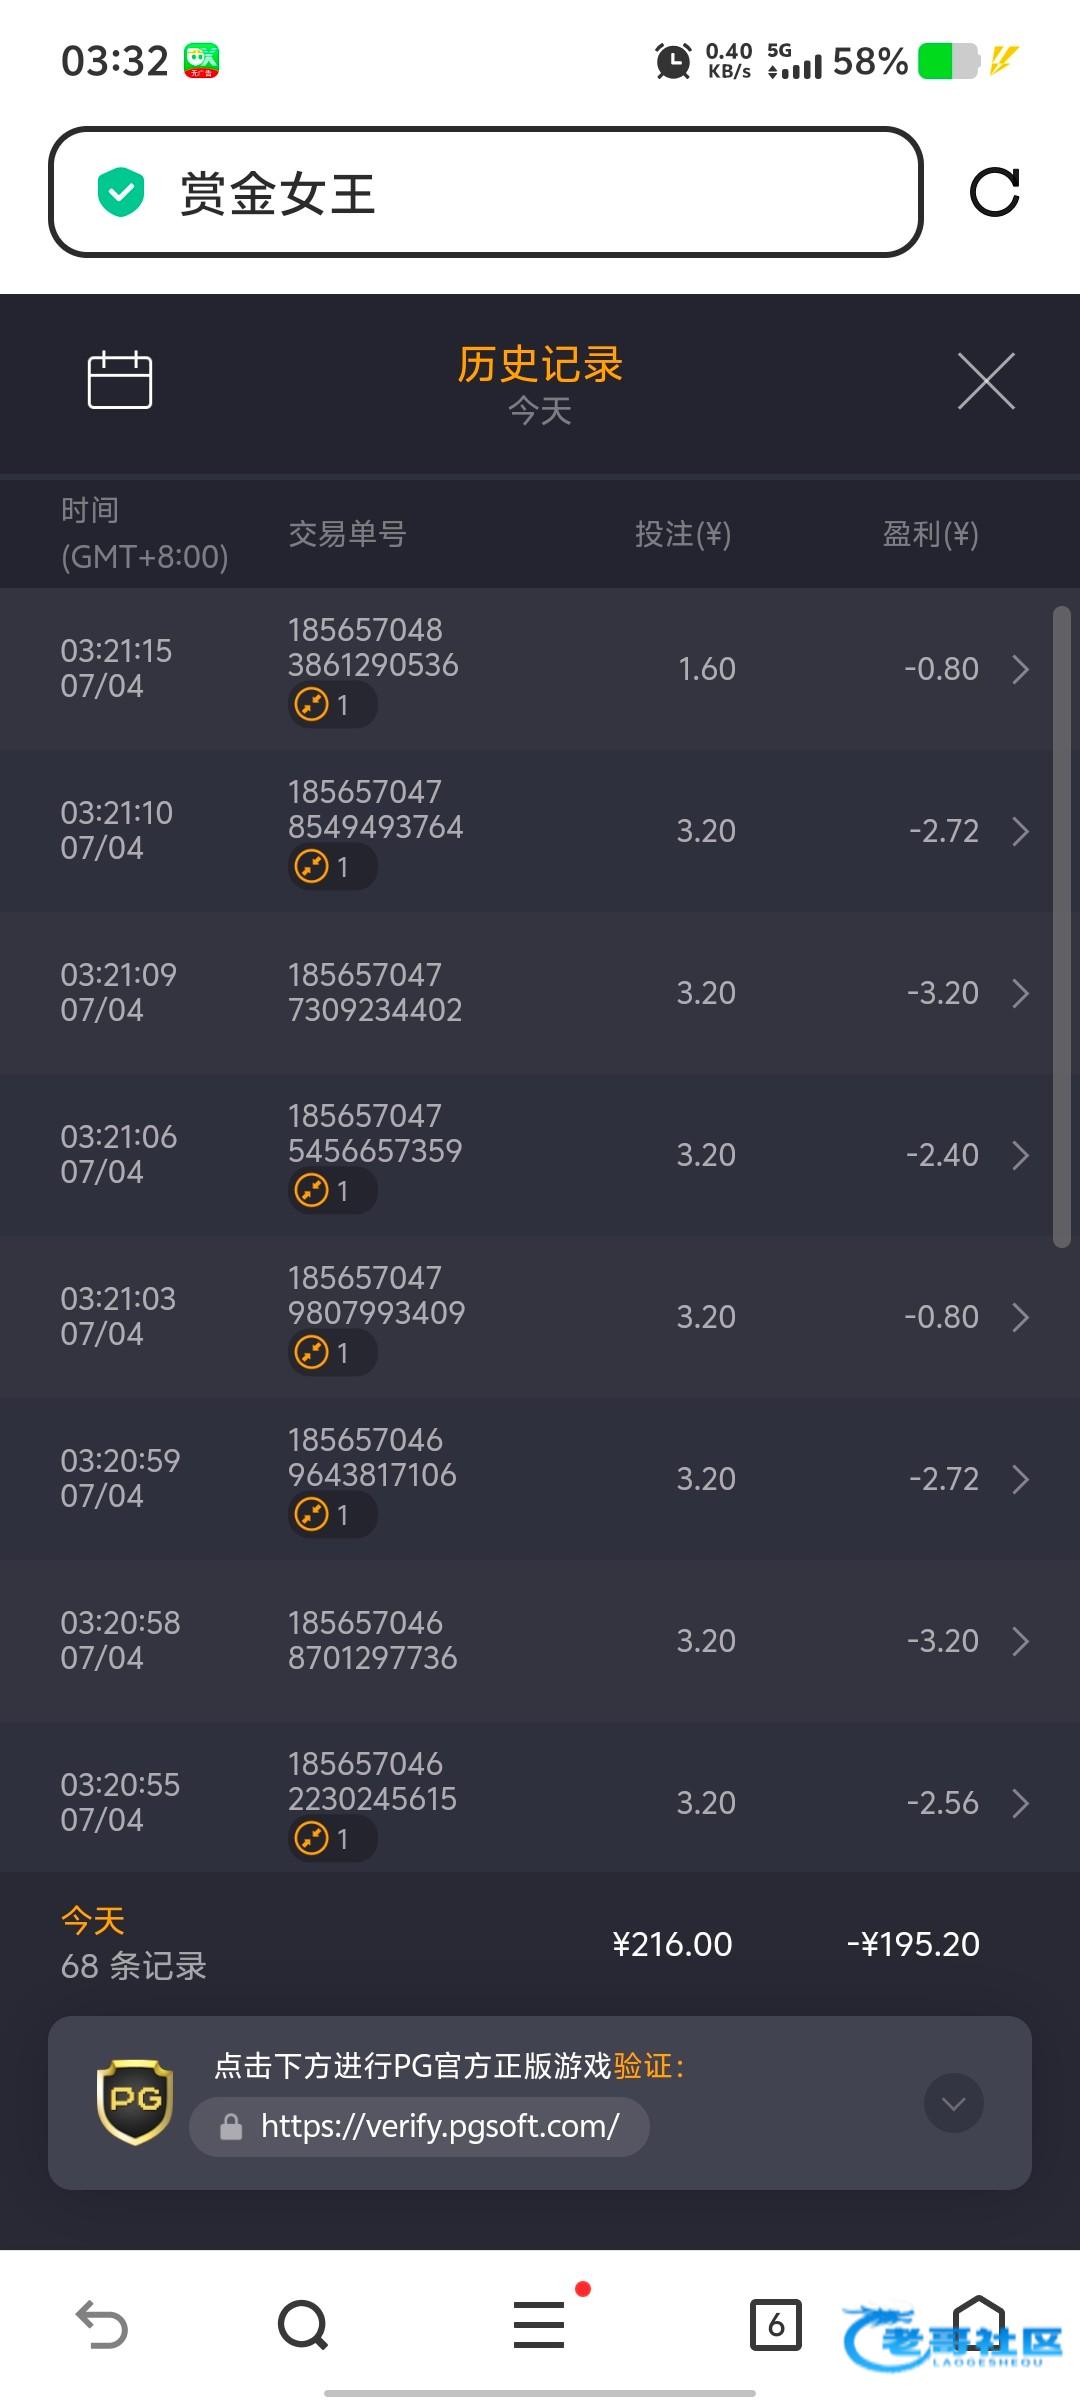Click the history list scrollbar
Screen dimensions: 1080x2400
tap(1061, 926)
